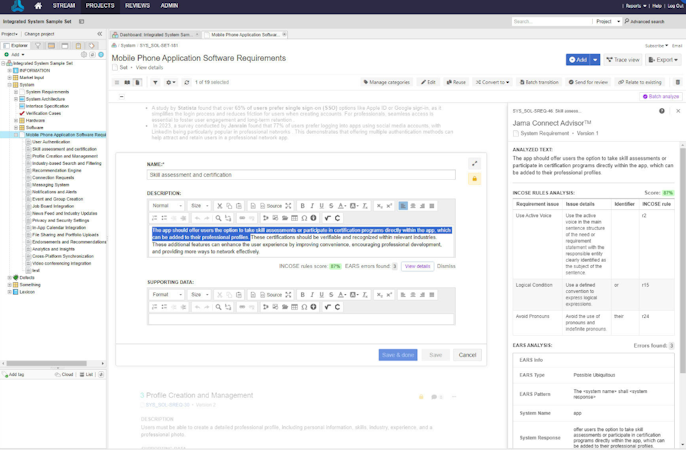This screenshot has height=450, width=686.
Task: Insert a table in the Description editor
Action: [x=294, y=218]
